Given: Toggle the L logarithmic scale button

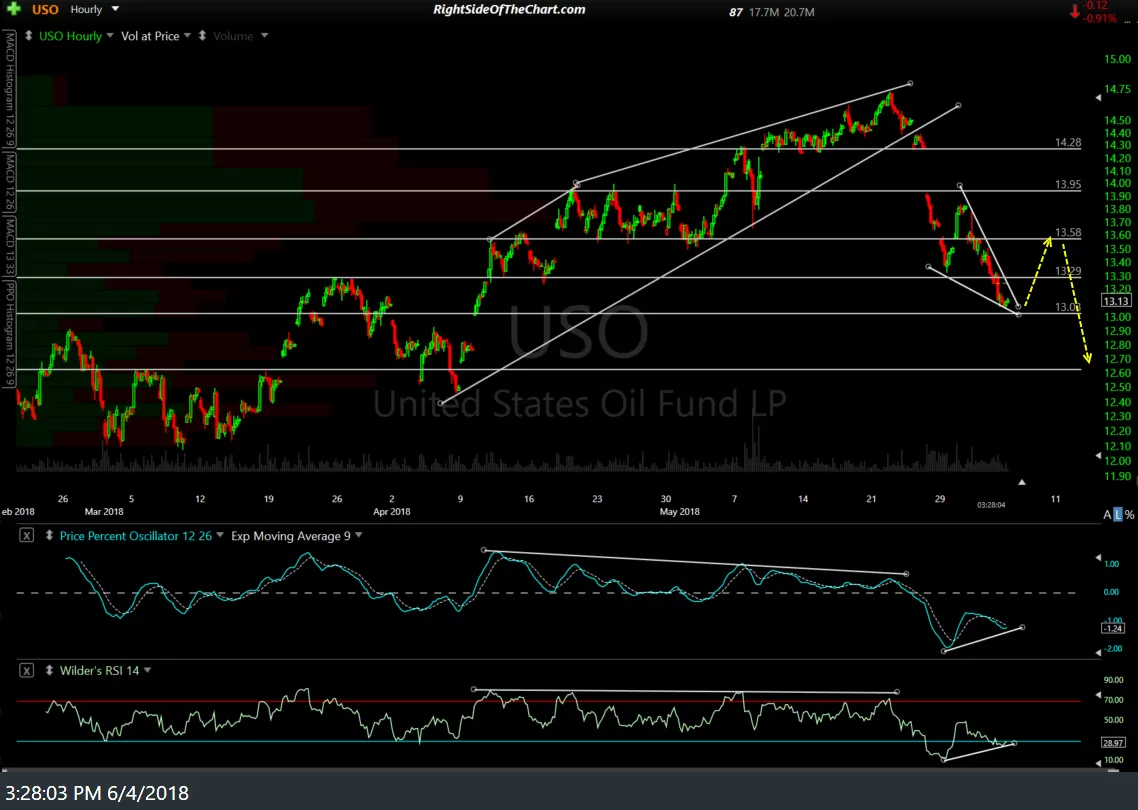Looking at the screenshot, I should pyautogui.click(x=1118, y=514).
